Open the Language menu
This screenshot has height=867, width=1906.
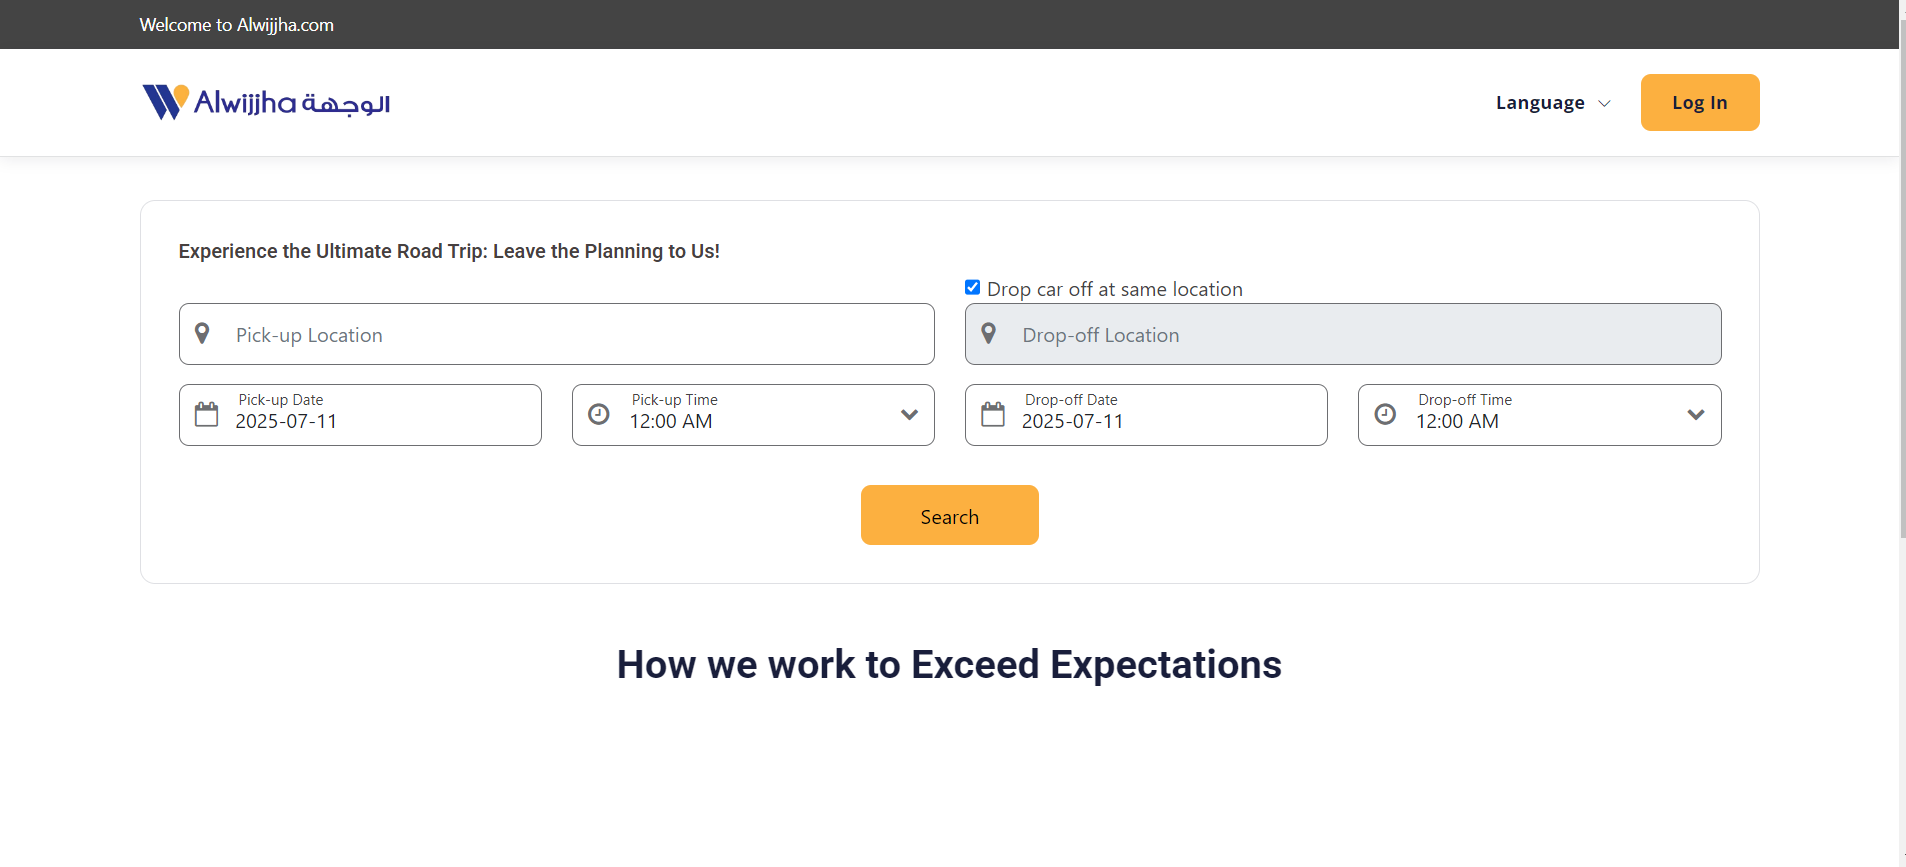pos(1553,103)
